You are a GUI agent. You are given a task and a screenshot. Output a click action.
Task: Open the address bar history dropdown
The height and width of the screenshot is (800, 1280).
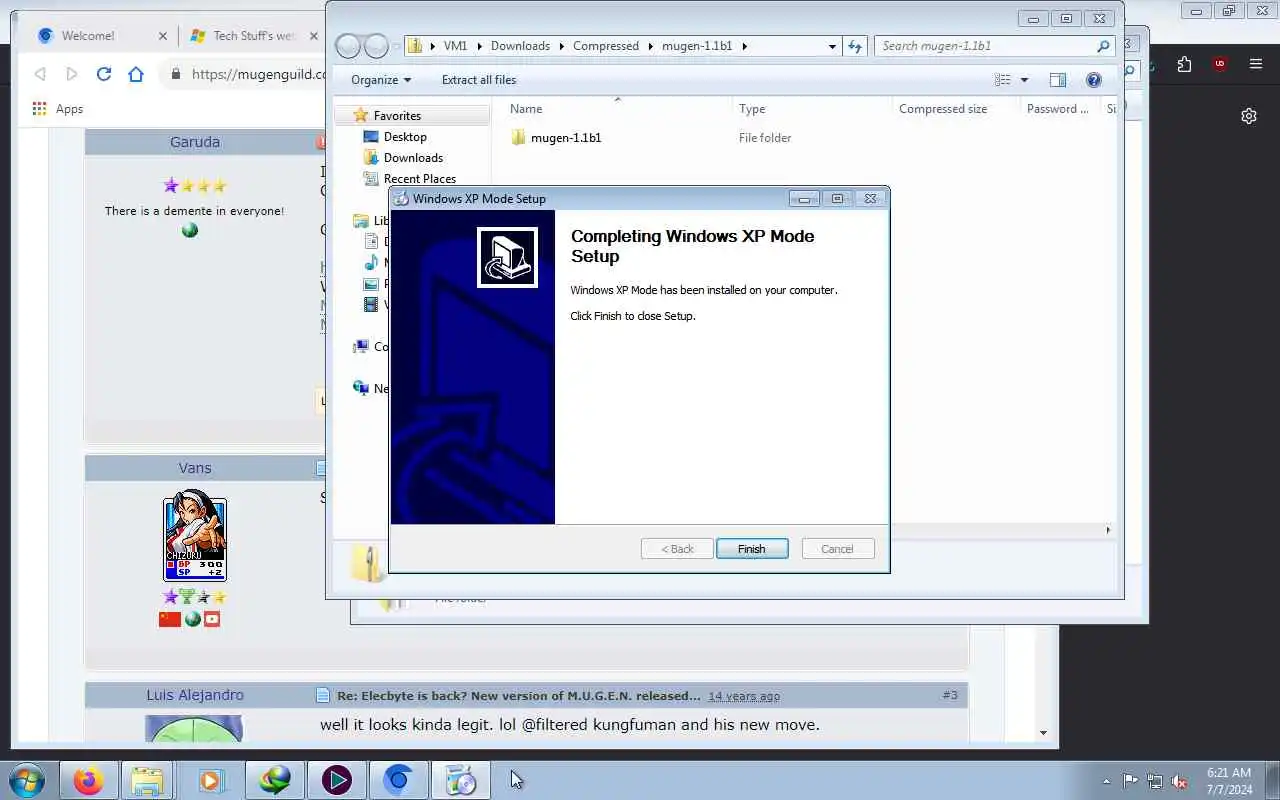click(832, 46)
